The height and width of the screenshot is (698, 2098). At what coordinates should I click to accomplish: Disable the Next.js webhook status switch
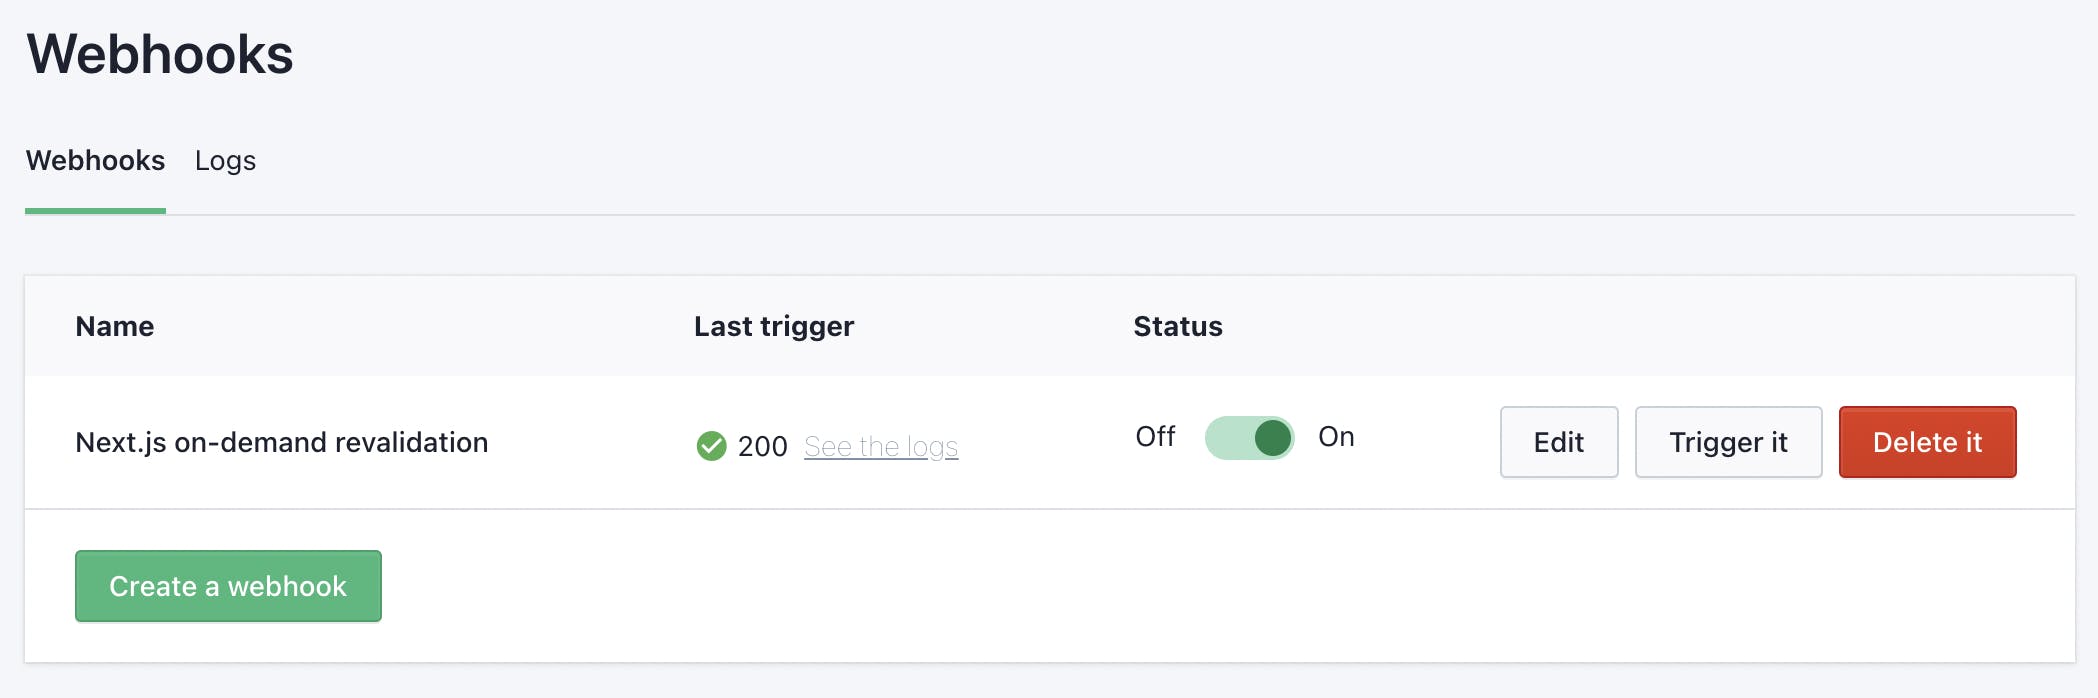1249,438
